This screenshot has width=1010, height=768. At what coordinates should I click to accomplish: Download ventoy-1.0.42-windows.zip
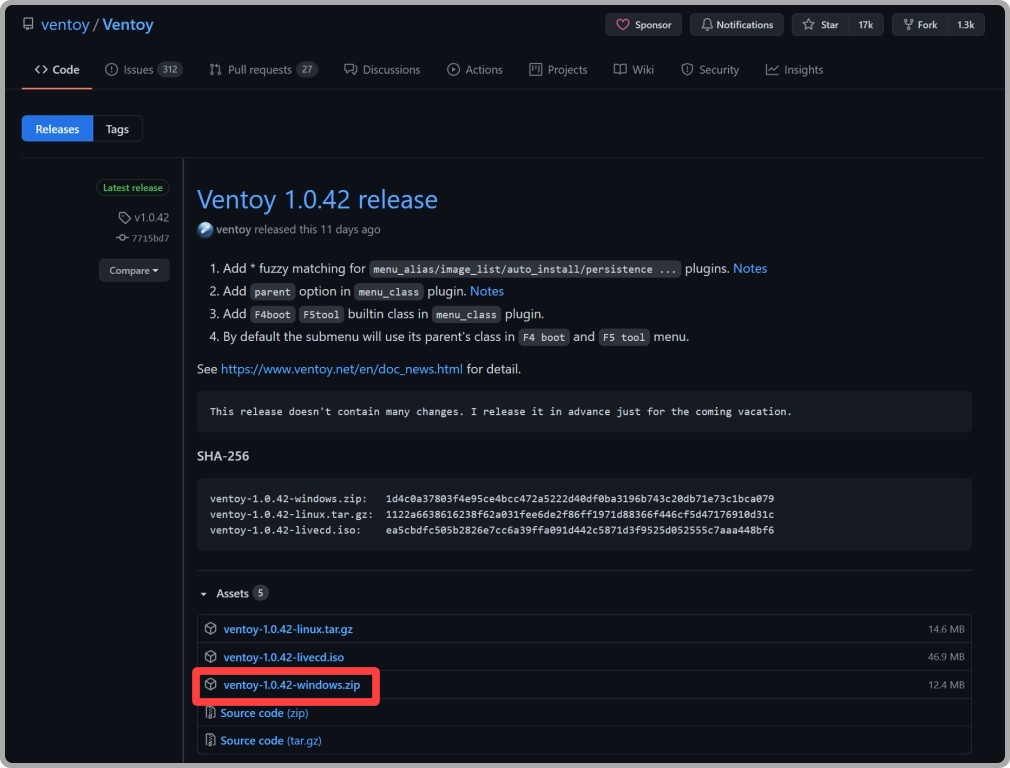click(x=292, y=685)
